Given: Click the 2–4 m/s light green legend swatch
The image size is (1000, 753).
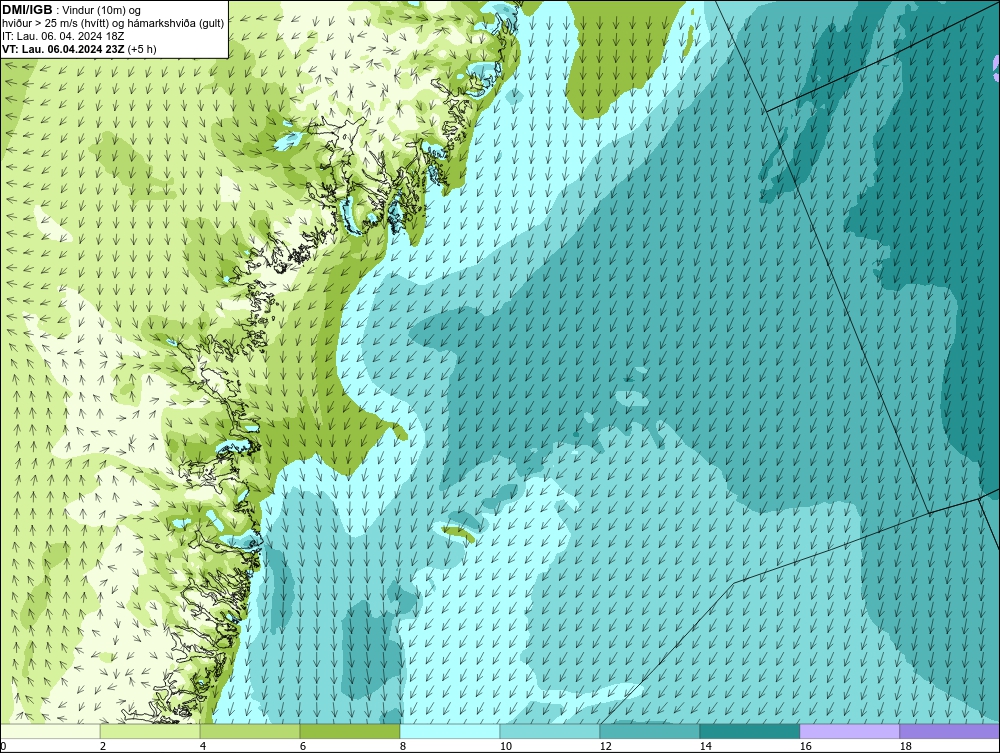Looking at the screenshot, I should point(150,731).
